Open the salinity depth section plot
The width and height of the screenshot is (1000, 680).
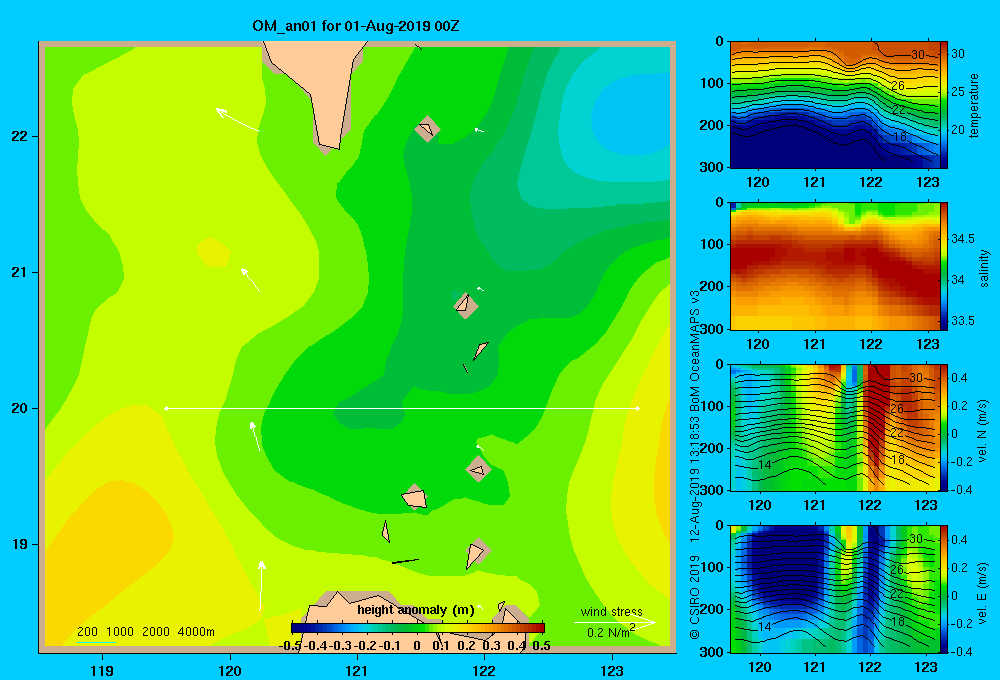point(835,266)
